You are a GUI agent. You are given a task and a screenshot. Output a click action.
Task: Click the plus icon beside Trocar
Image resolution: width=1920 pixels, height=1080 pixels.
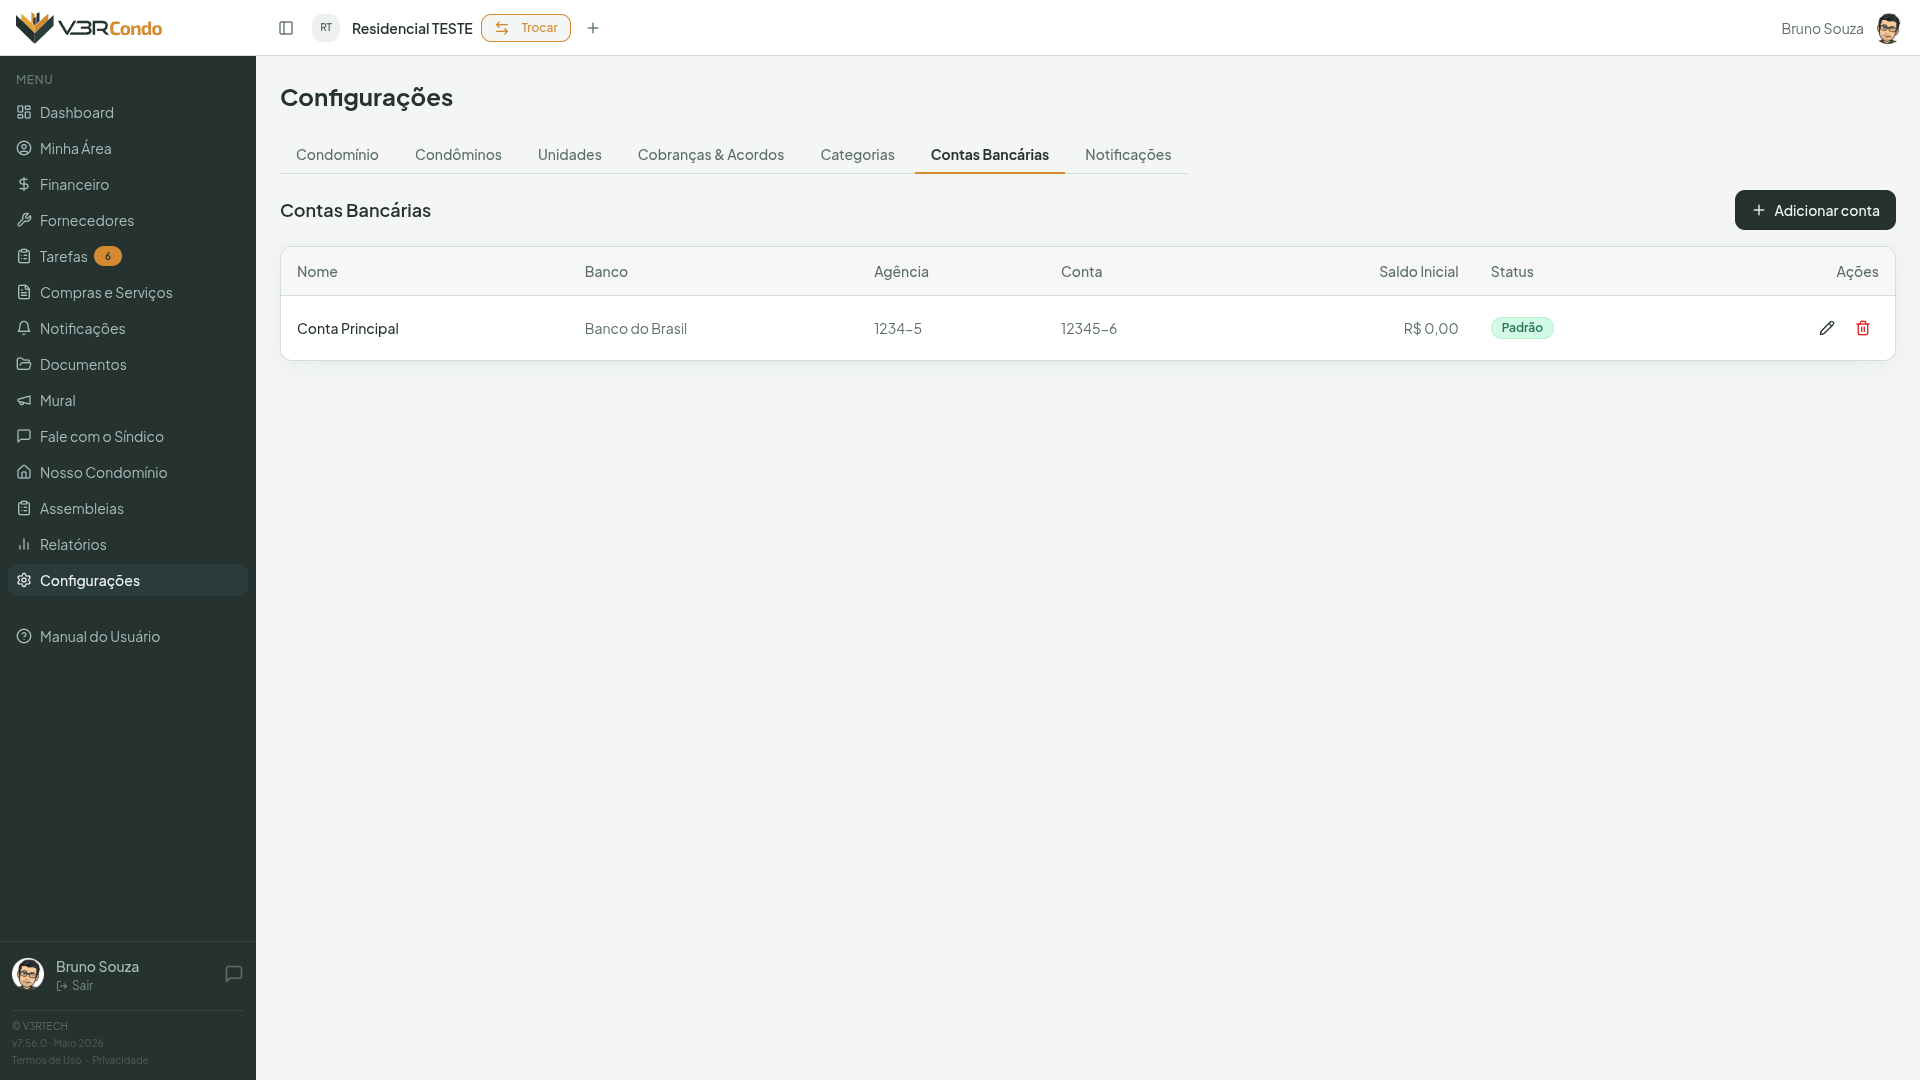(593, 28)
